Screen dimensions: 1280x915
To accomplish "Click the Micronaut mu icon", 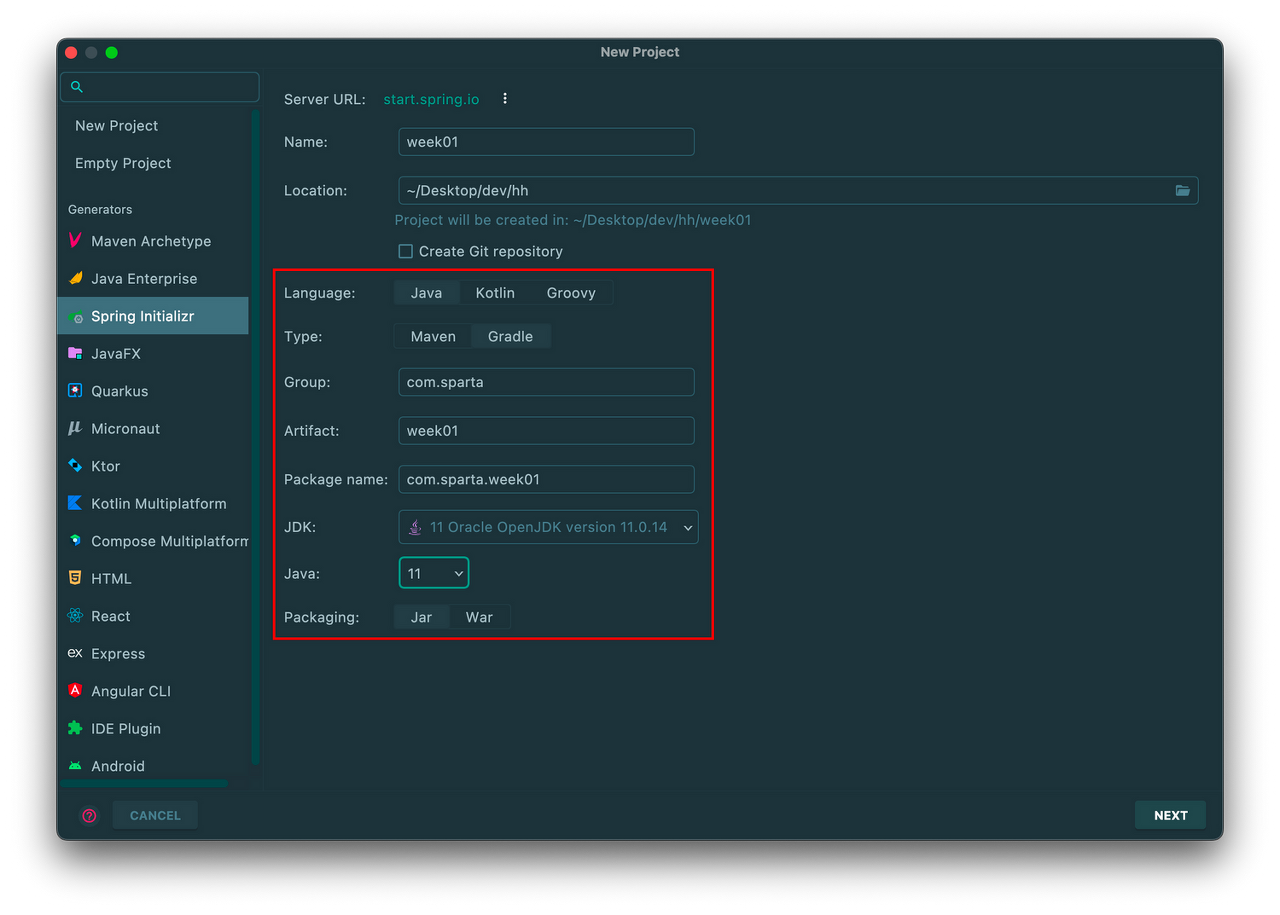I will (x=75, y=428).
